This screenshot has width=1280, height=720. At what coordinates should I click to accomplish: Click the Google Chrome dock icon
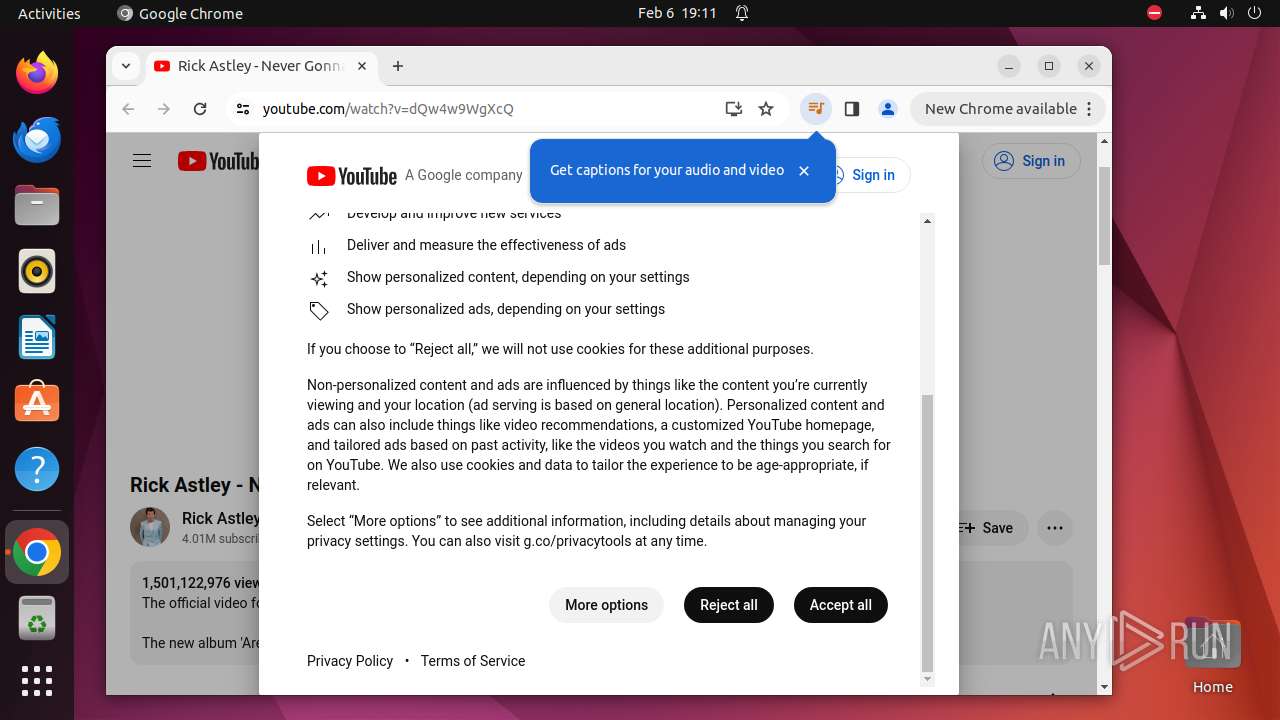[37, 552]
